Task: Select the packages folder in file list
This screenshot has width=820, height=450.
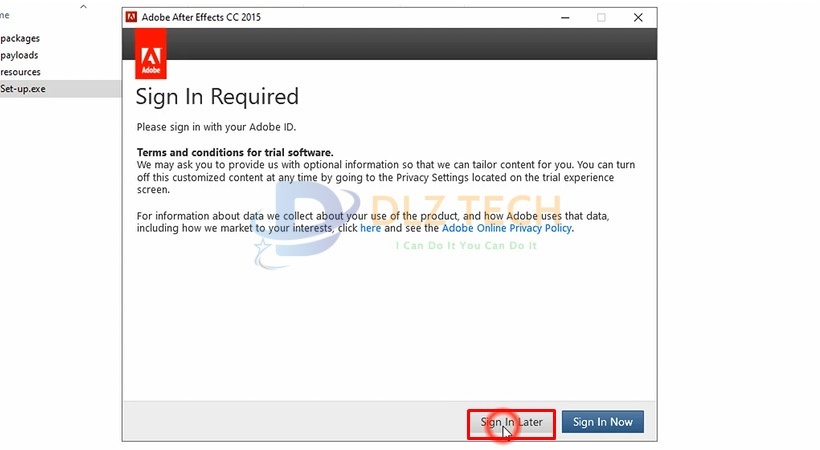Action: (x=20, y=38)
